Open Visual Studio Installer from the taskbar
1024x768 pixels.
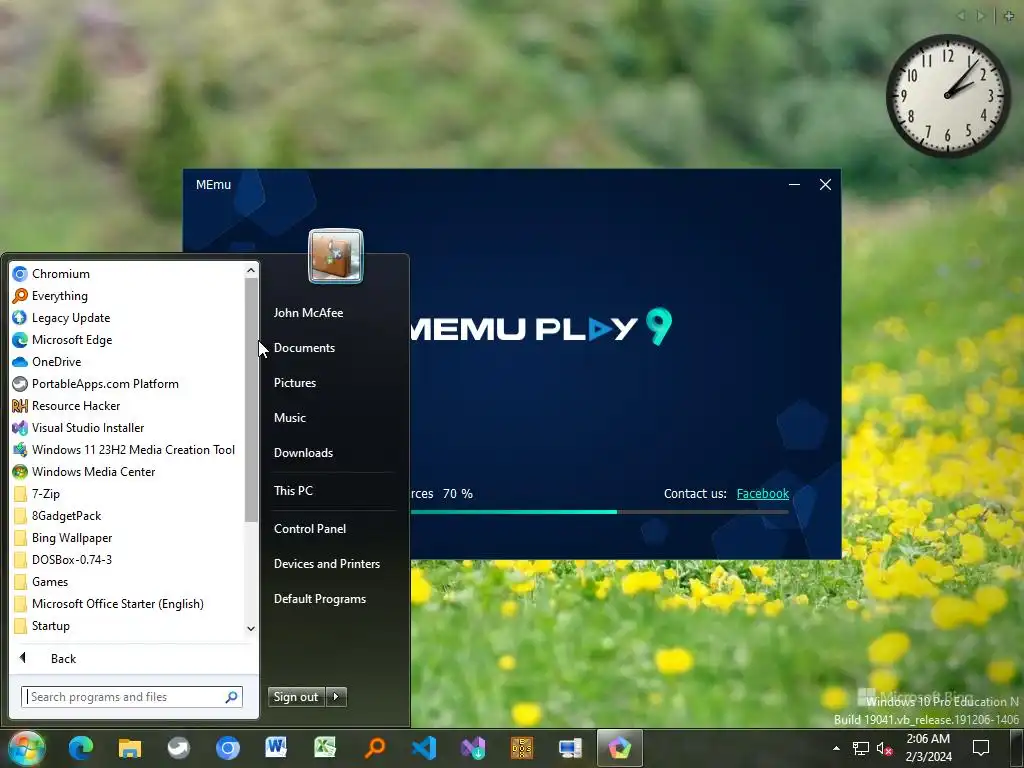tap(473, 748)
